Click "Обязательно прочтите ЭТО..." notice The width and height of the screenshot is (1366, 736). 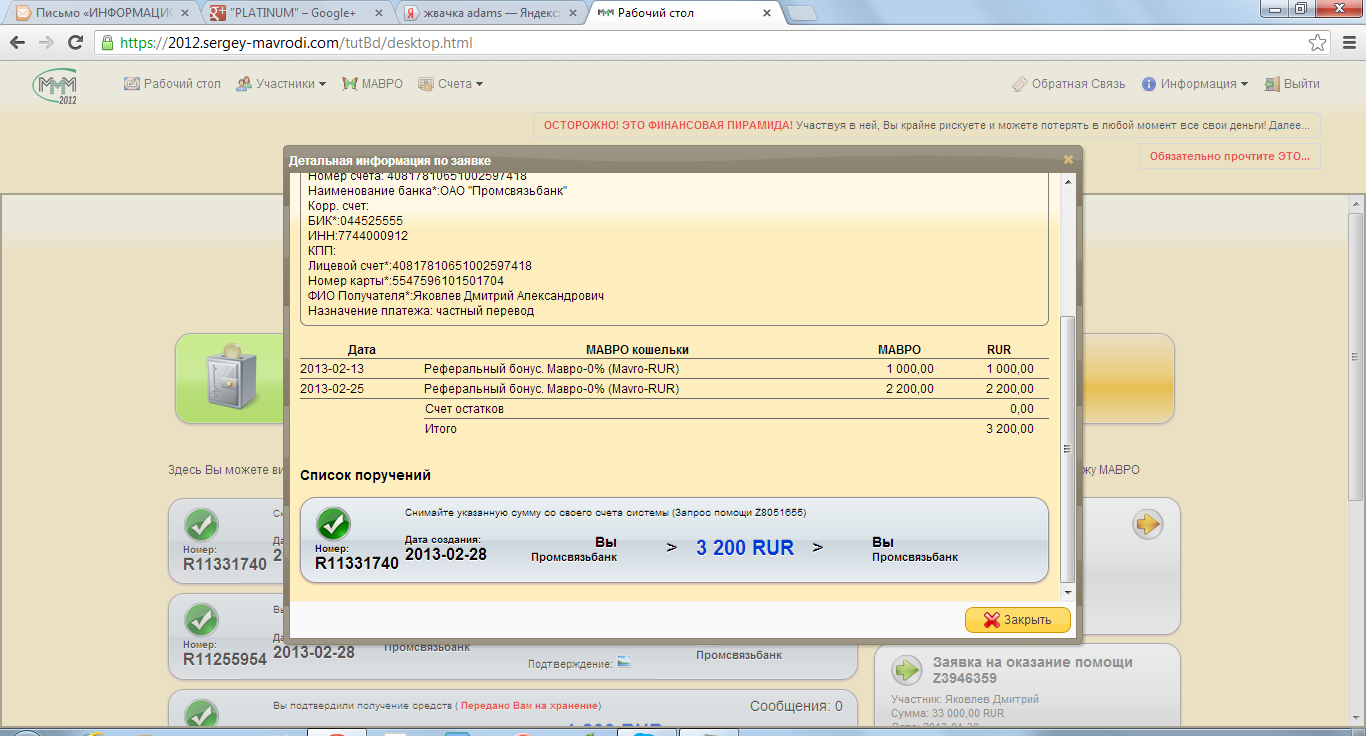(1229, 156)
